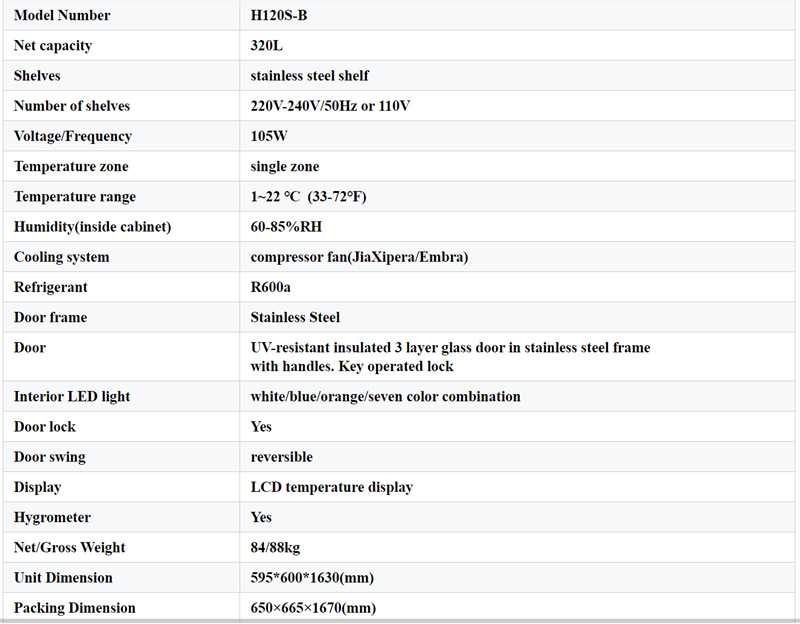Select the UV-resistant glass door description
This screenshot has width=800, height=624.
[450, 357]
